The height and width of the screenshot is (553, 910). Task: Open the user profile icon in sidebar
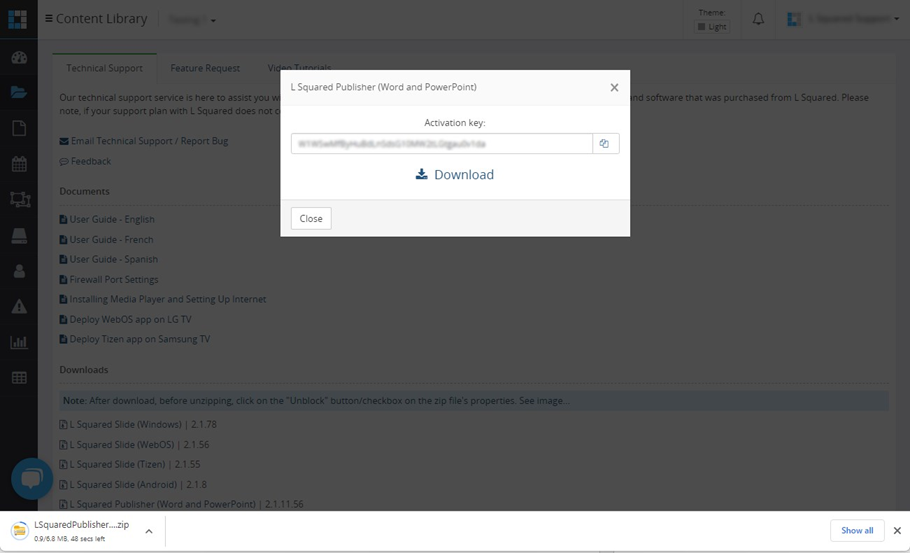tap(19, 271)
